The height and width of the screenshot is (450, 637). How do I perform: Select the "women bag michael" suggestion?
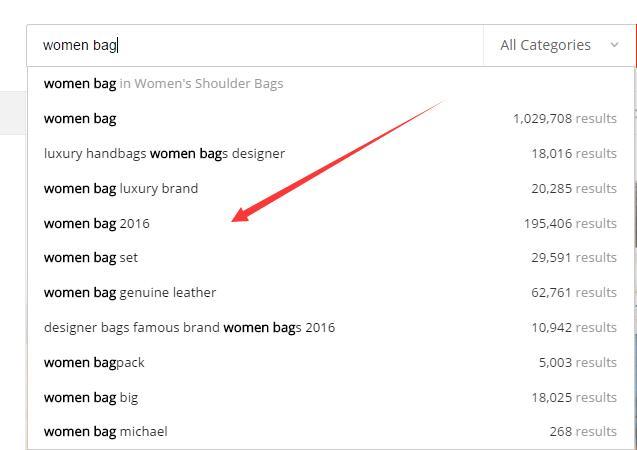click(x=106, y=431)
